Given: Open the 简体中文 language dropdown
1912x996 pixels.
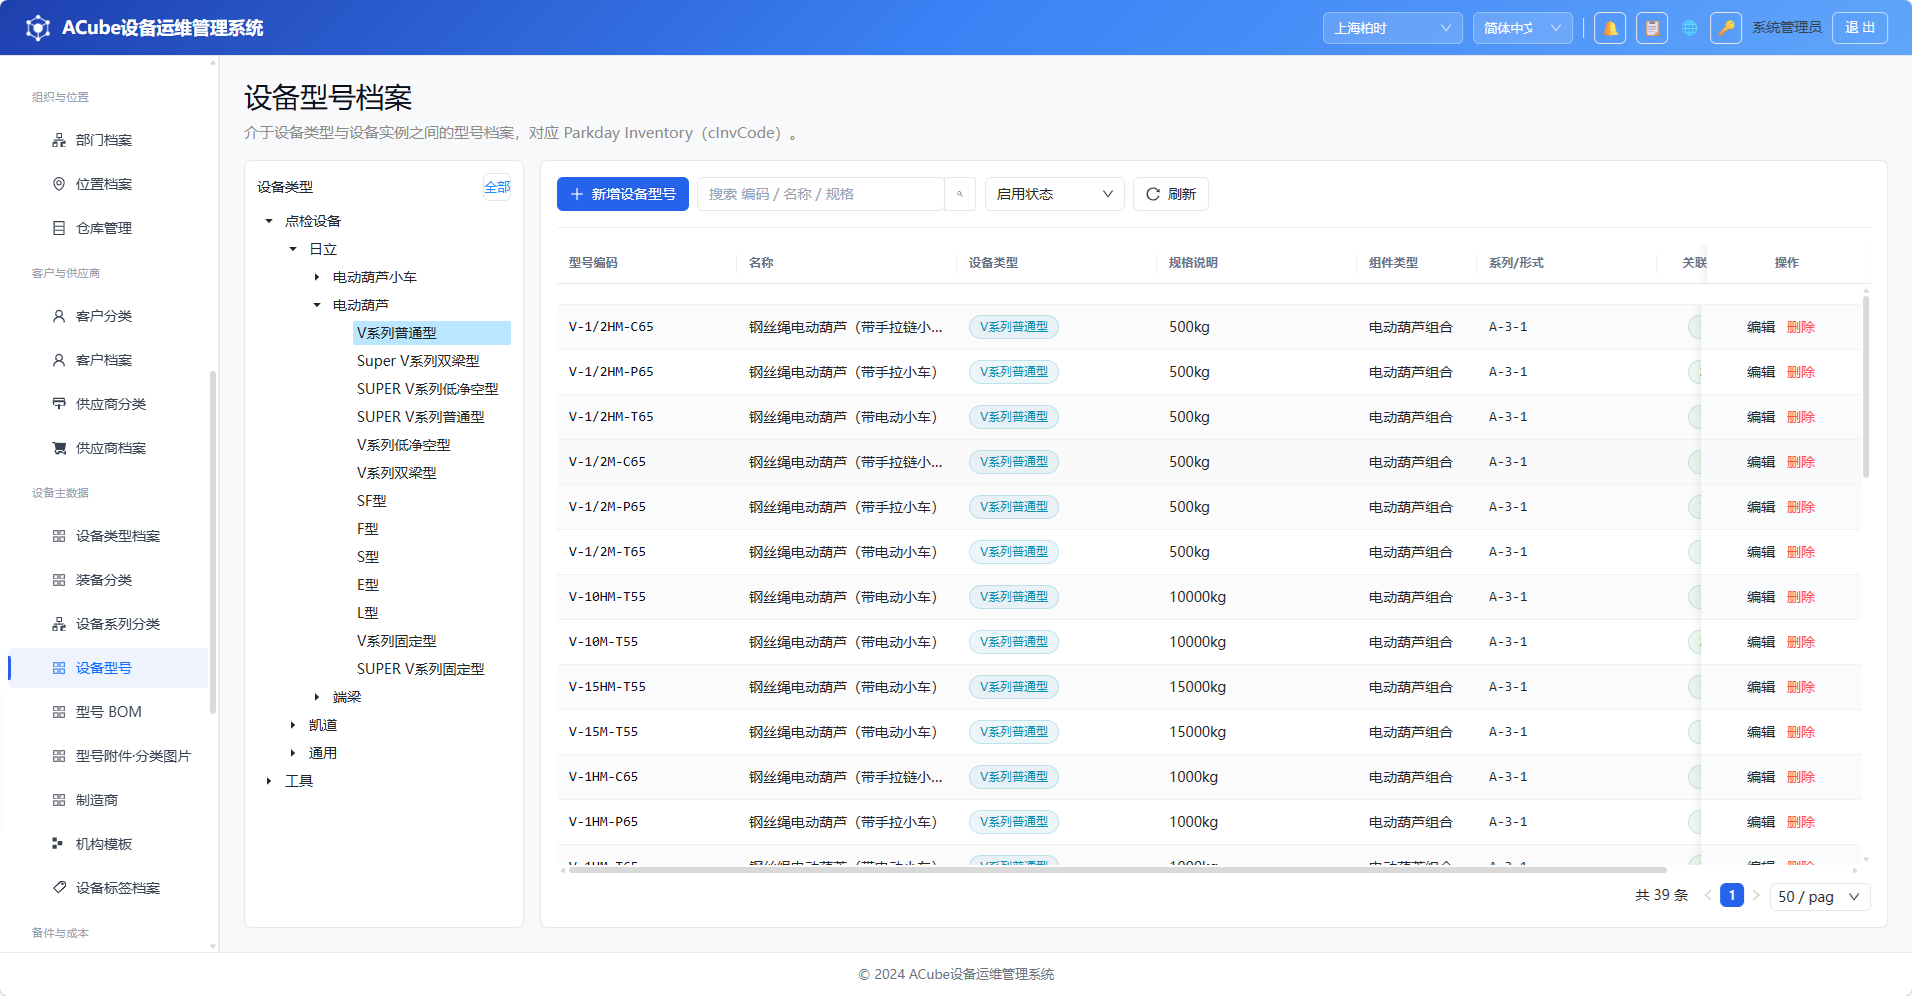Looking at the screenshot, I should point(1522,28).
